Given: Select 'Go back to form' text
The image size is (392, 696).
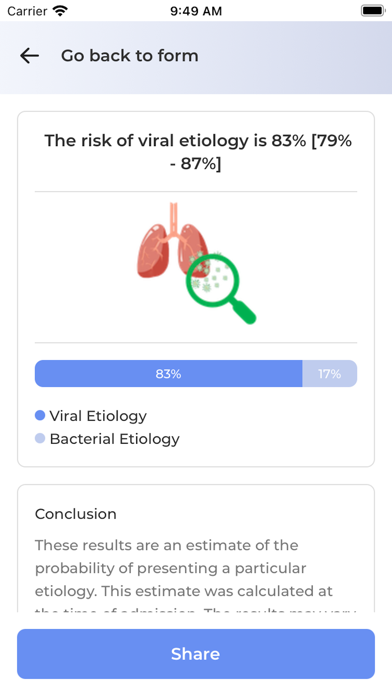Looking at the screenshot, I should pos(130,56).
